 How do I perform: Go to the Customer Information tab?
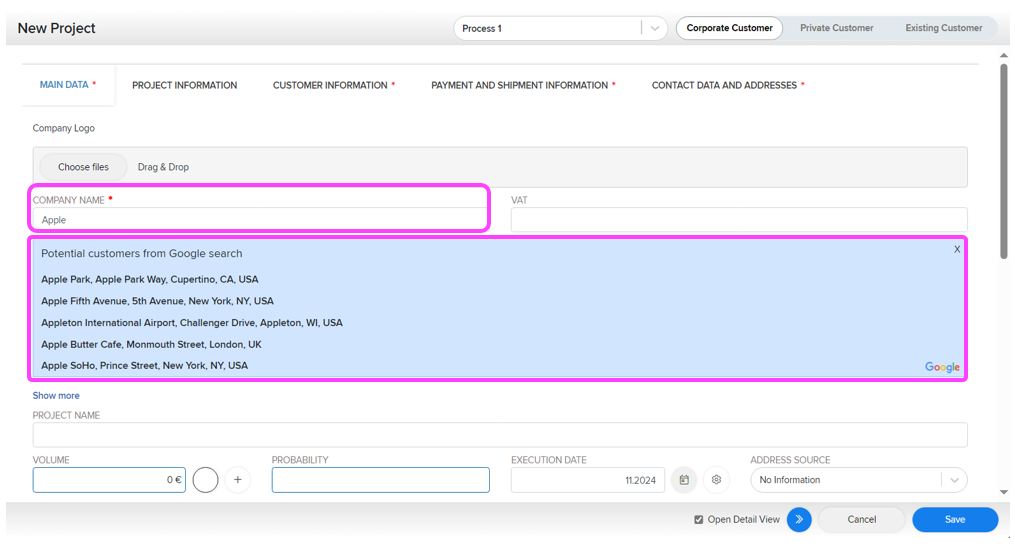[333, 85]
